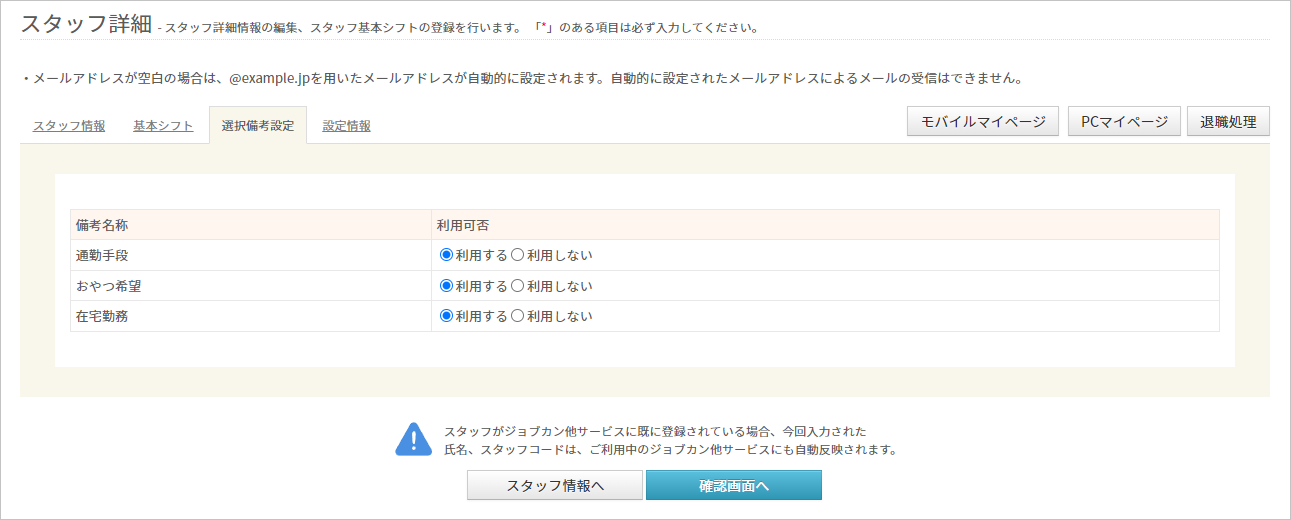Switch to the 基本シフト tab

[x=163, y=126]
